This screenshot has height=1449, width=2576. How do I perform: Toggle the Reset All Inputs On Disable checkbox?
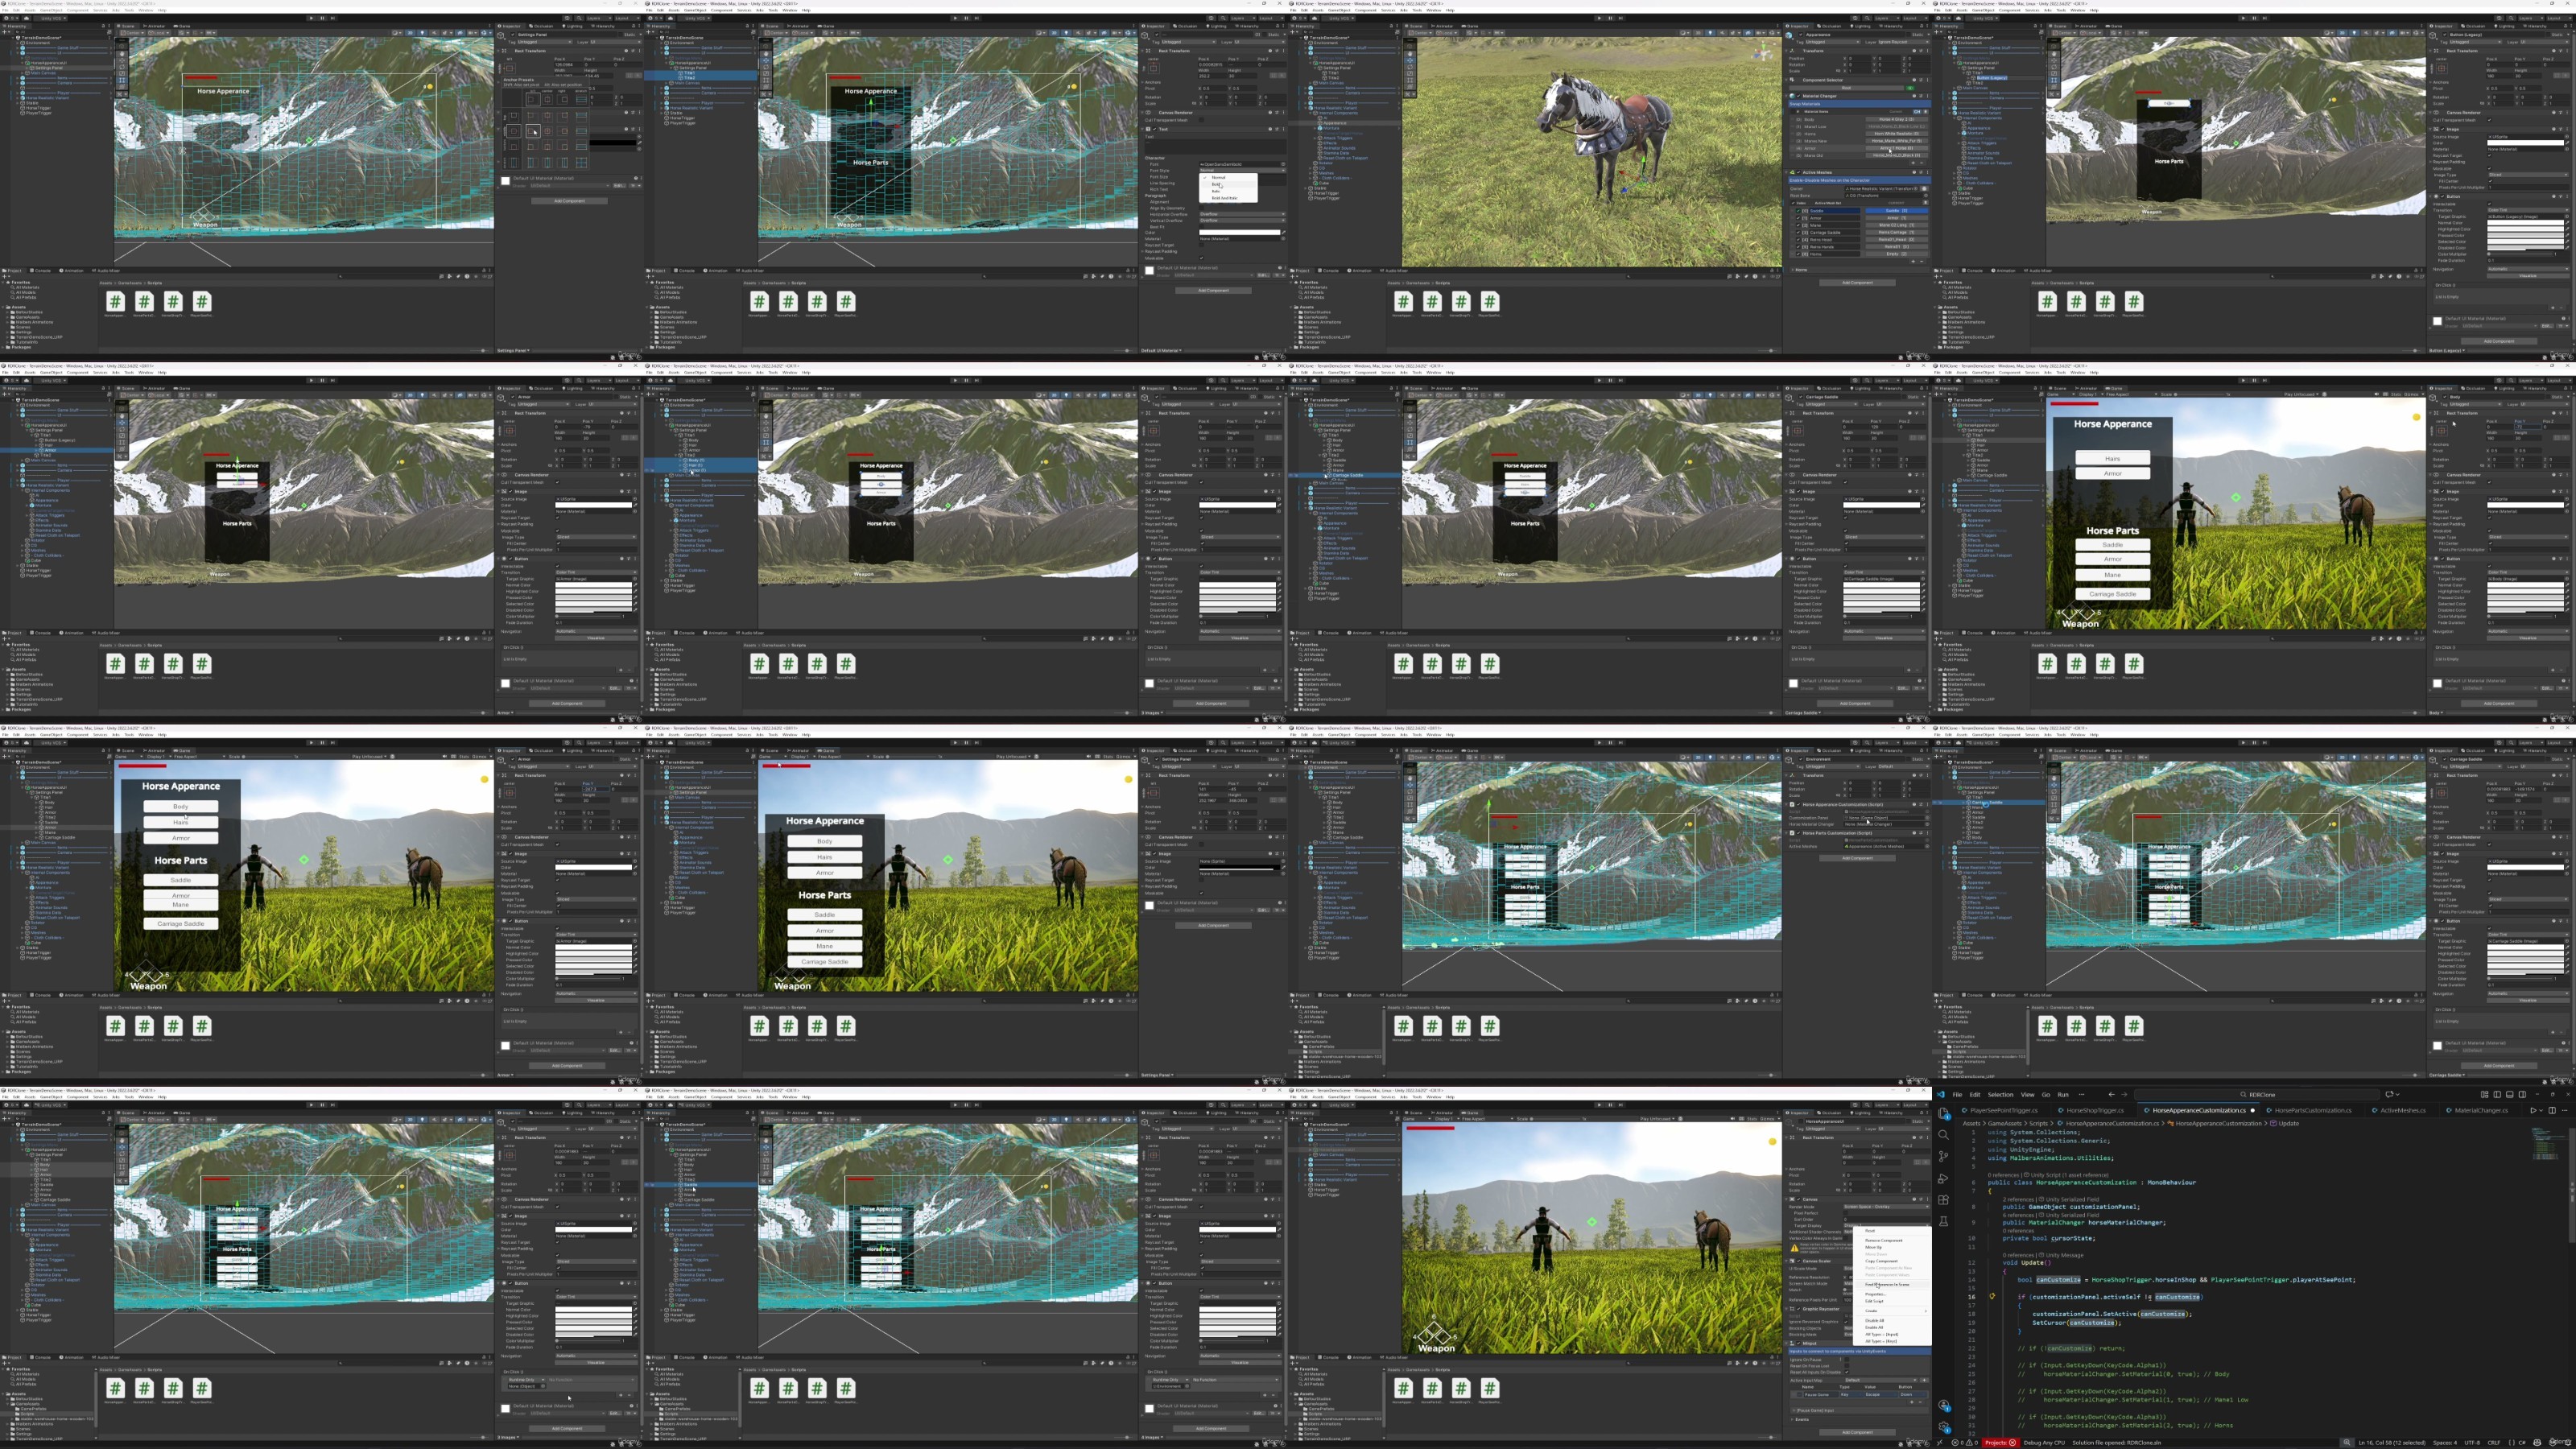click(x=1847, y=1372)
